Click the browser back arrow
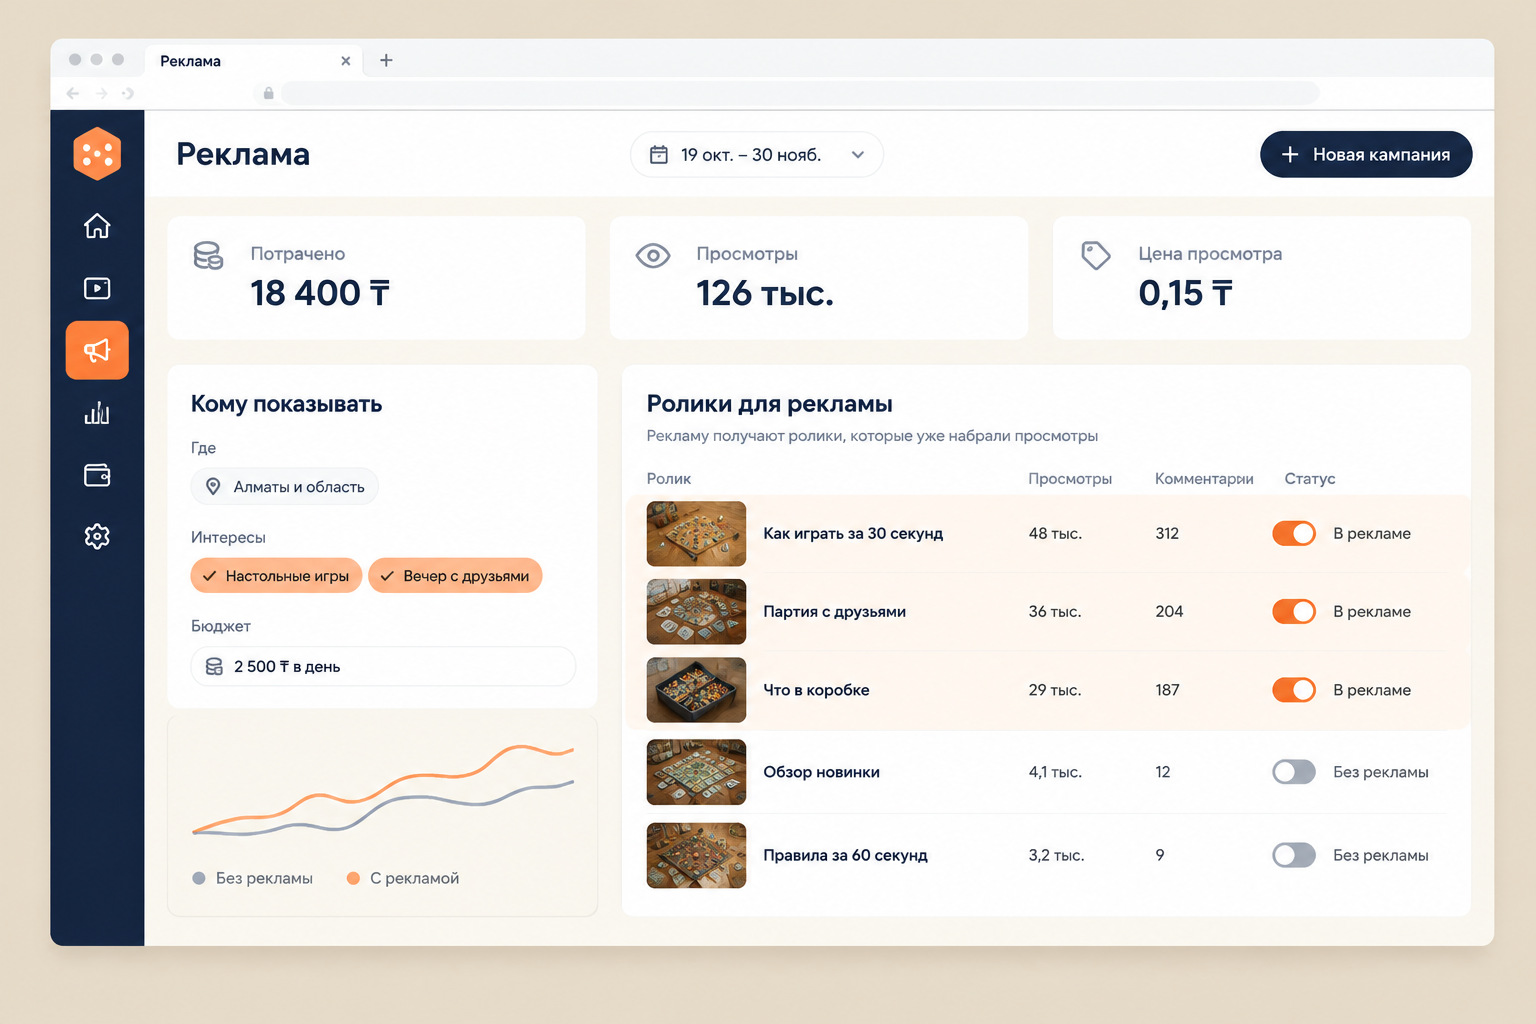This screenshot has height=1024, width=1536. coord(73,93)
